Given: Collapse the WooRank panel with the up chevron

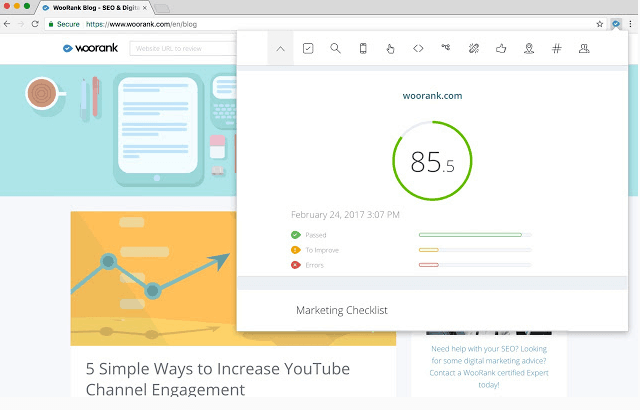Looking at the screenshot, I should [x=280, y=49].
